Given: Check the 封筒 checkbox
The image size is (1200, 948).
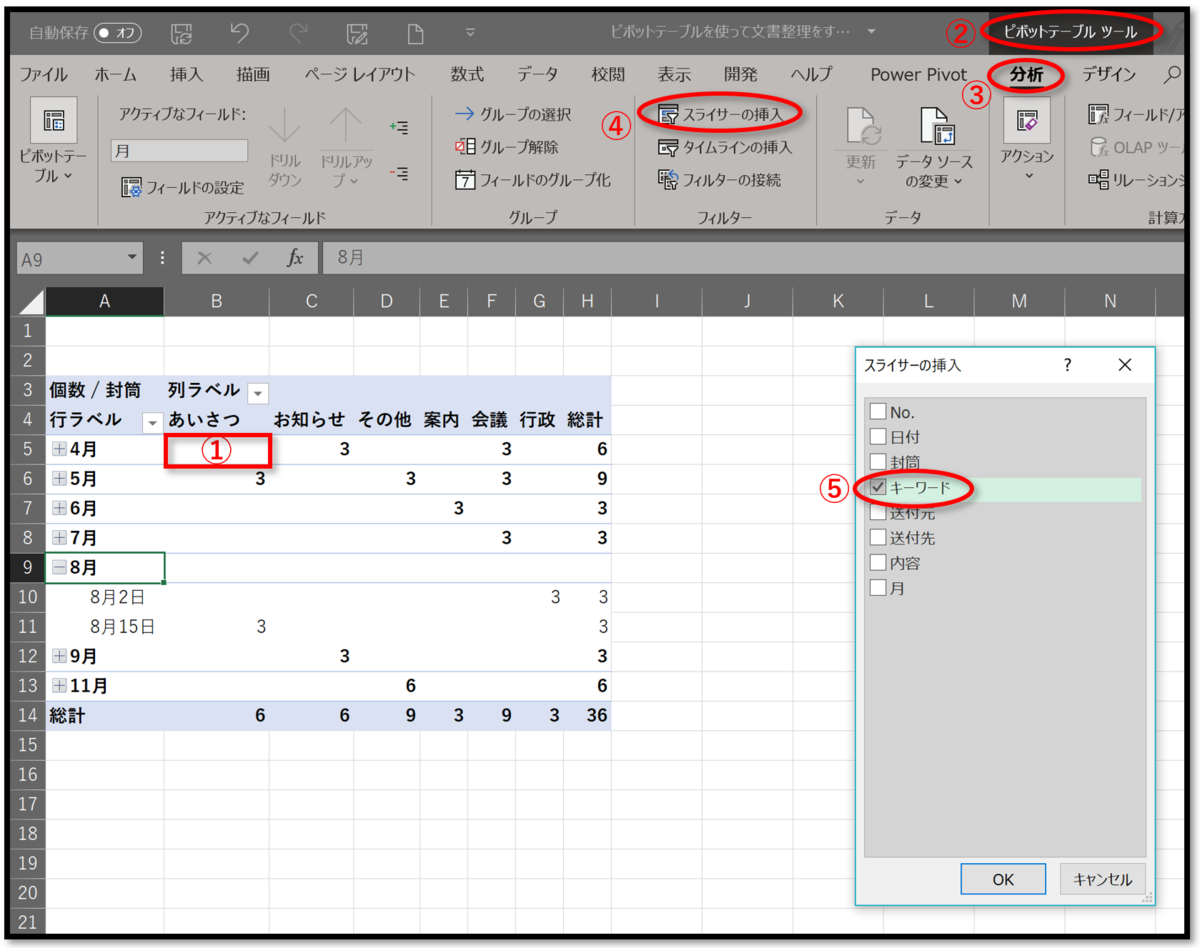Looking at the screenshot, I should [x=878, y=461].
